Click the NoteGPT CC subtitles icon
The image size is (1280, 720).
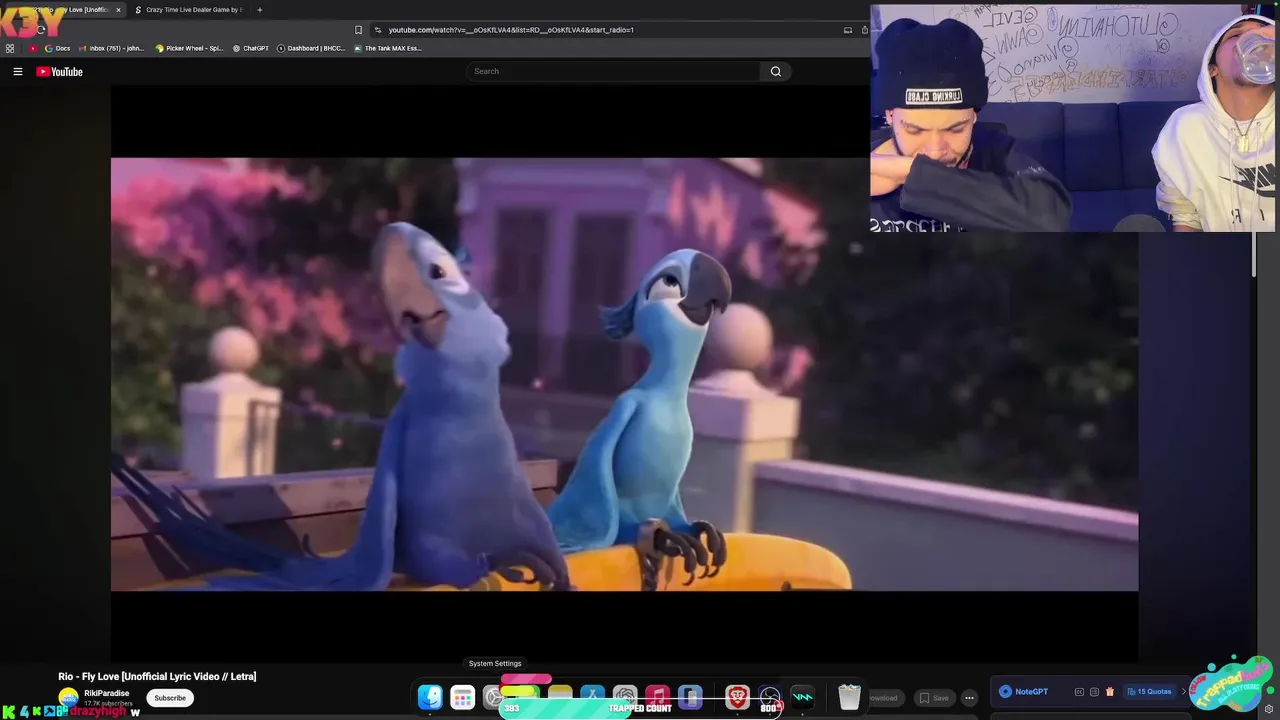coord(1079,692)
